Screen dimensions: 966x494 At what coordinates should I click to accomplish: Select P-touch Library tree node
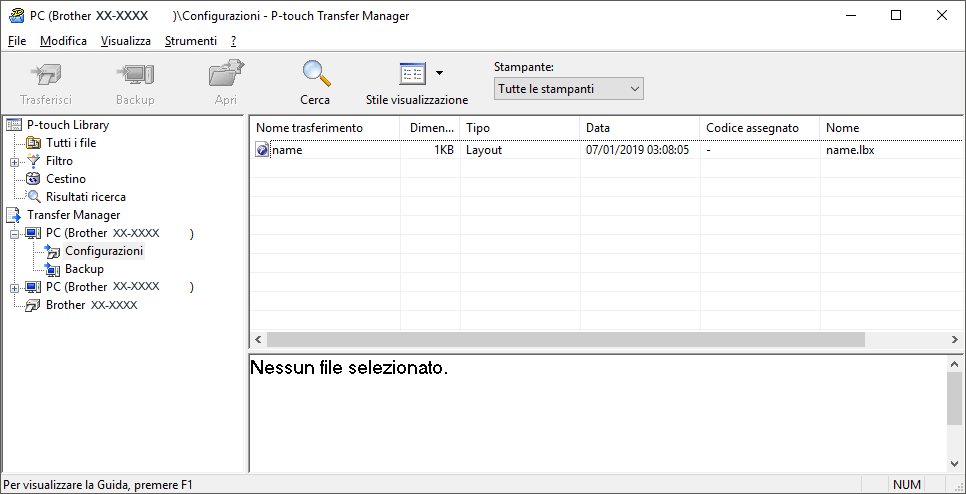tap(68, 125)
